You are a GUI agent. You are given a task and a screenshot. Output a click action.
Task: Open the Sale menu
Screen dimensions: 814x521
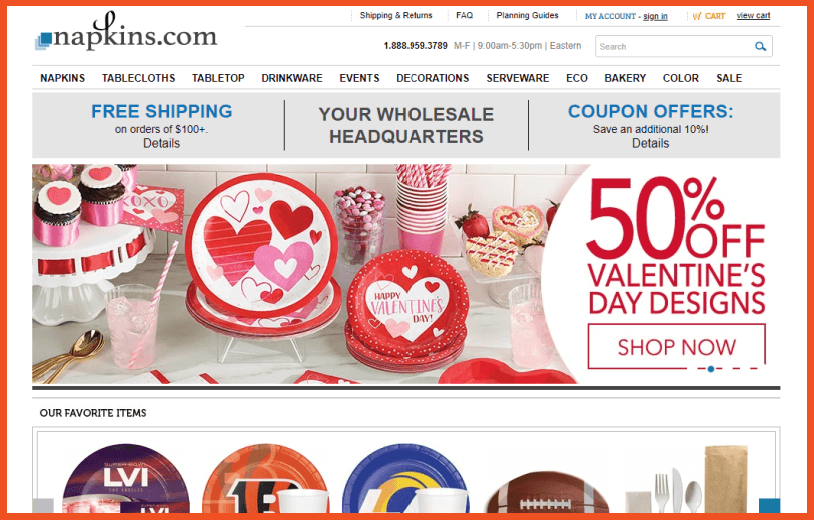click(729, 78)
